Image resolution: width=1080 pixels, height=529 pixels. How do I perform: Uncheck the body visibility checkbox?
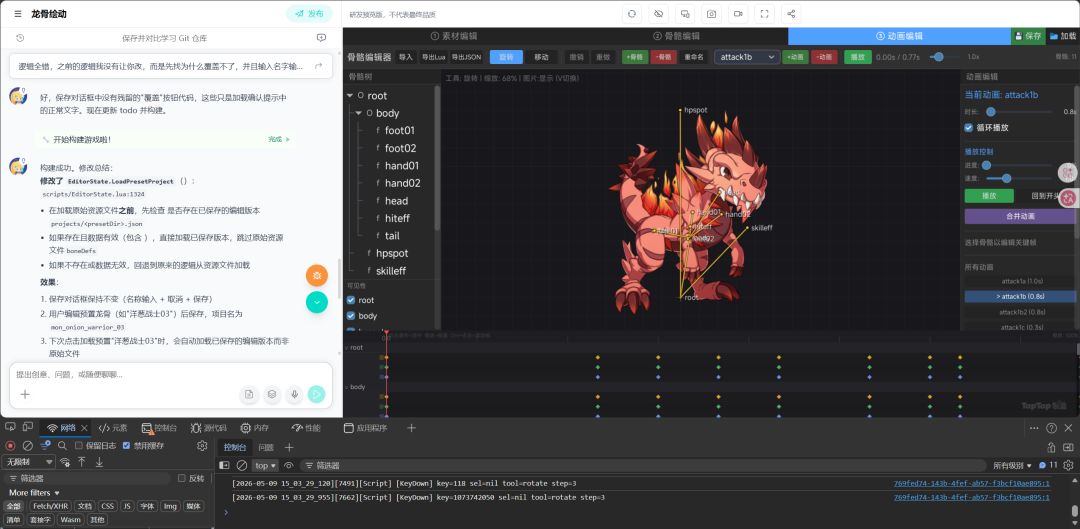tap(351, 316)
